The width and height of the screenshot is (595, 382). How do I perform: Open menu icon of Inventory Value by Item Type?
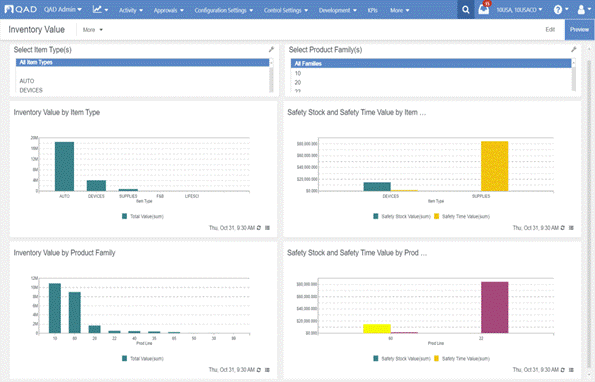[x=268, y=228]
